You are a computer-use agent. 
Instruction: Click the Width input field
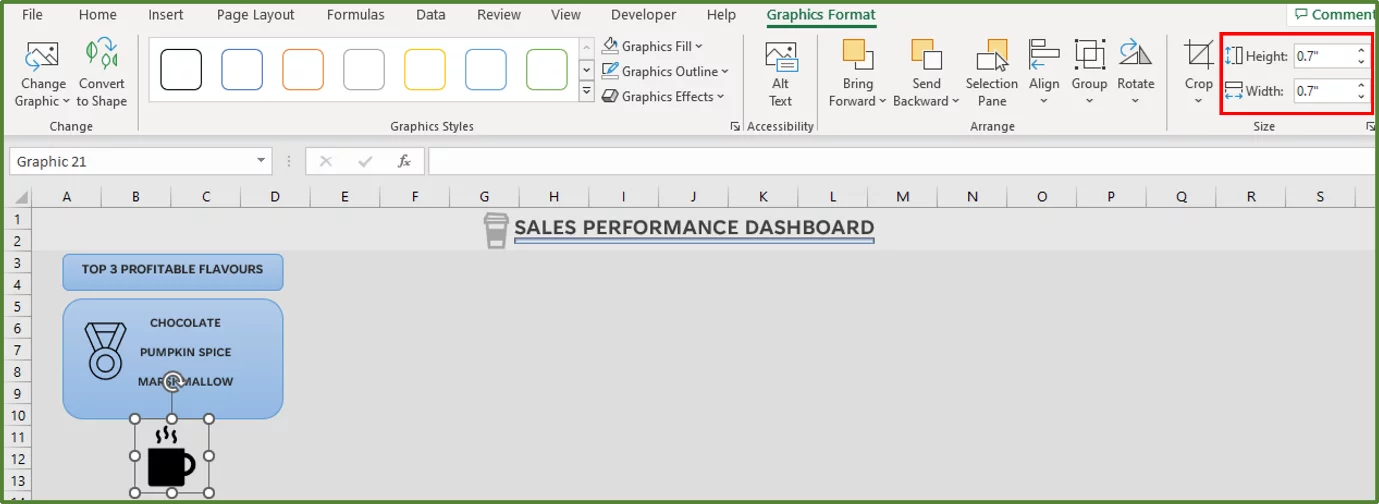pyautogui.click(x=1323, y=91)
